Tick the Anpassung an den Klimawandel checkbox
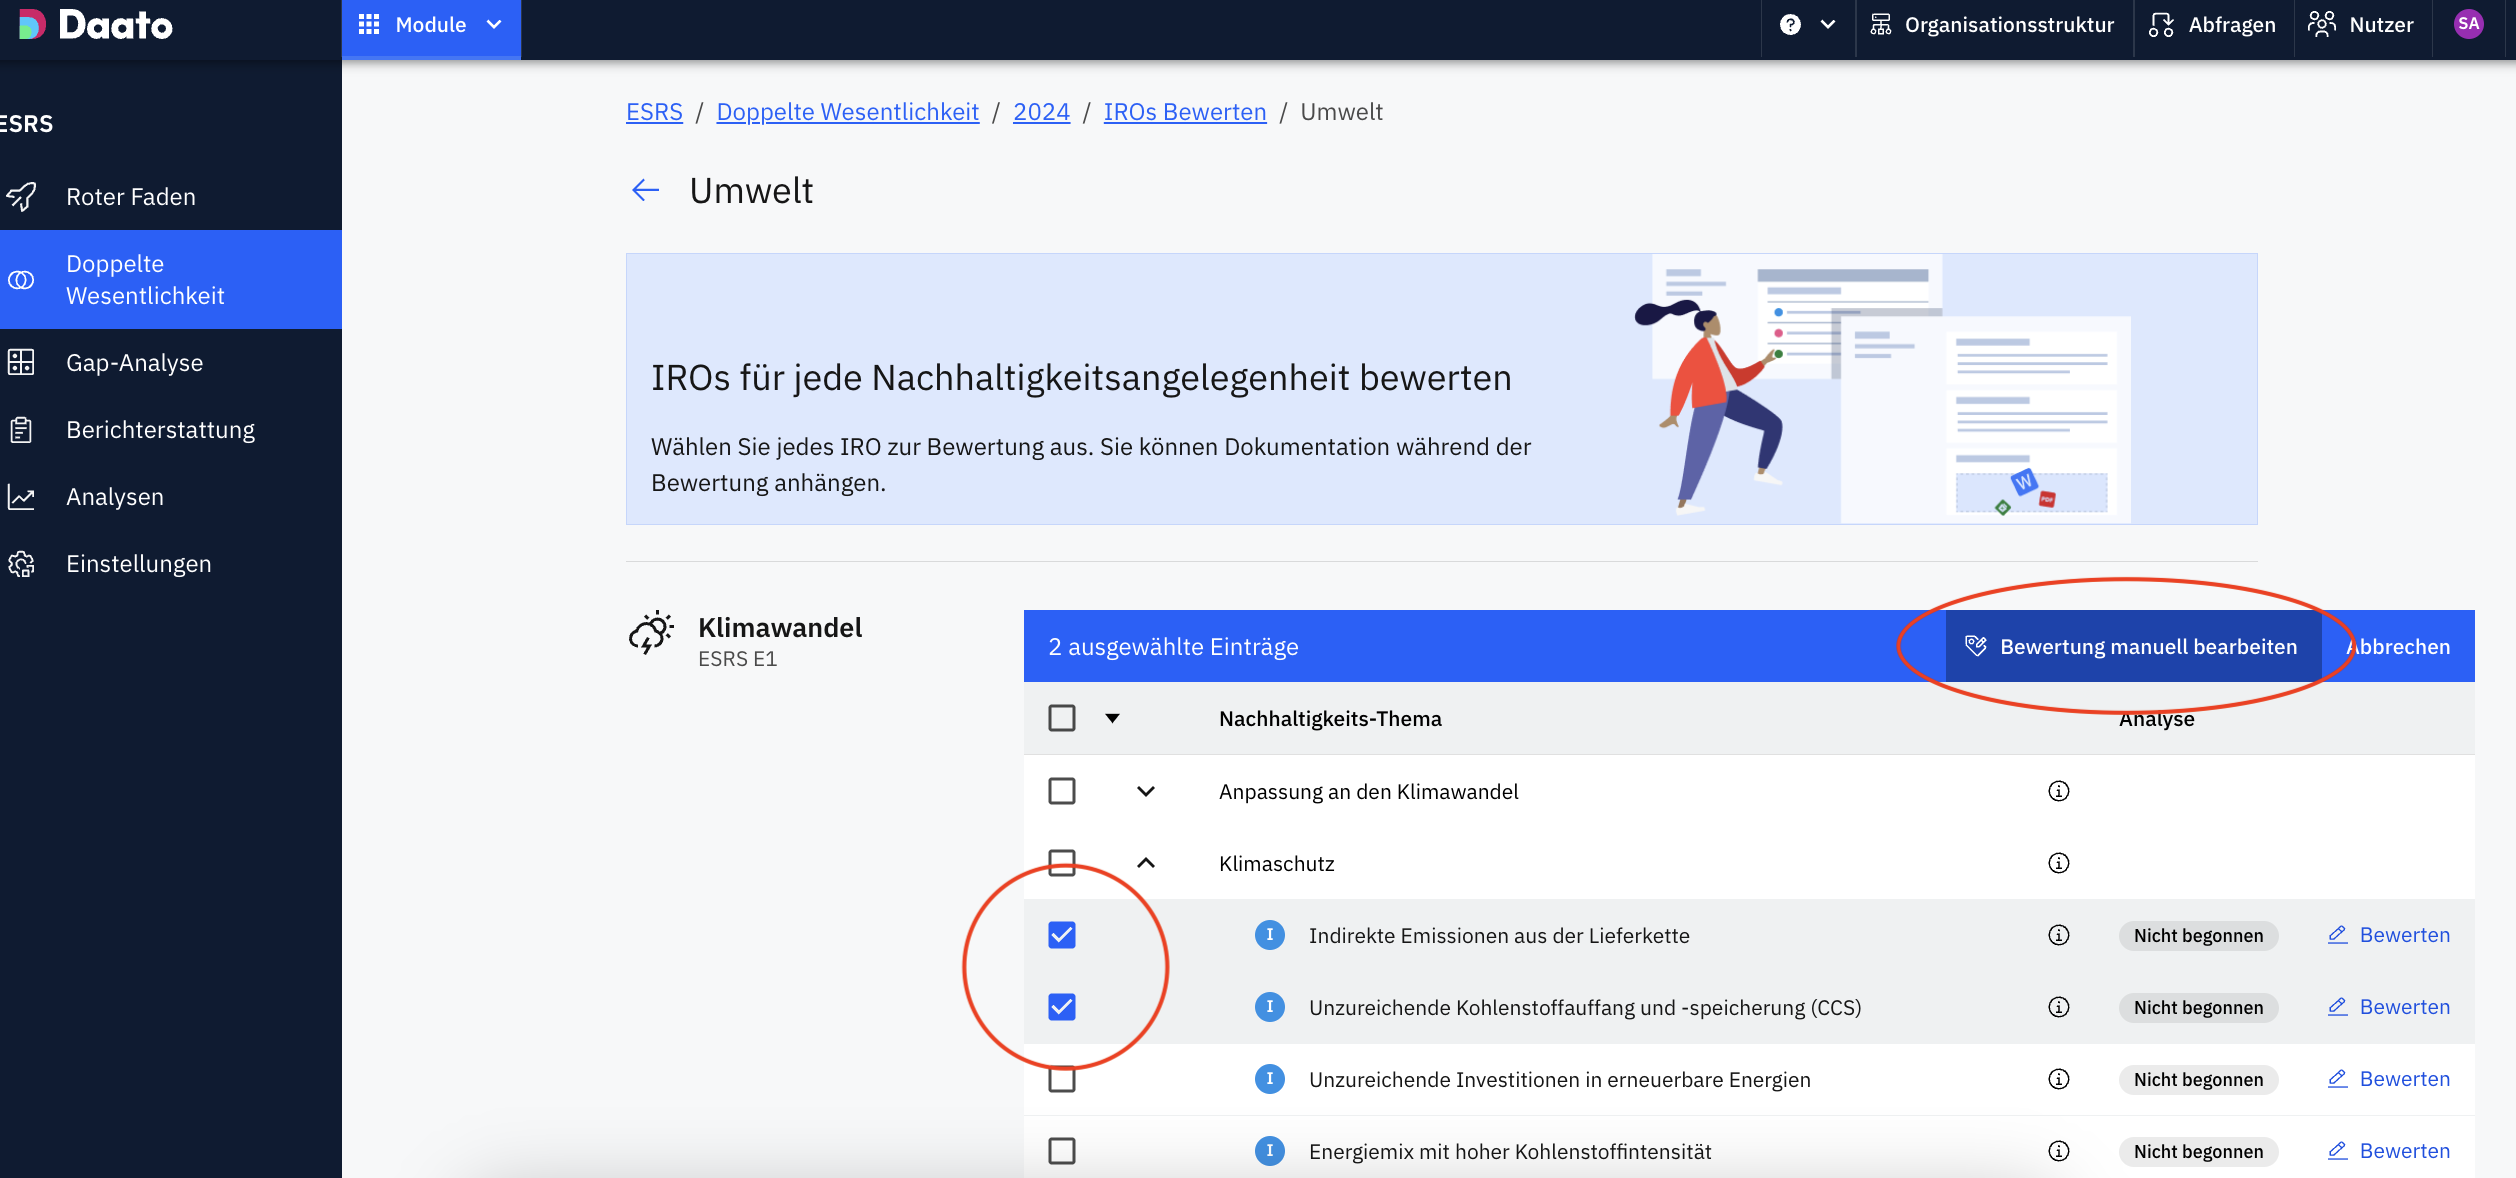This screenshot has height=1178, width=2516. [1062, 791]
